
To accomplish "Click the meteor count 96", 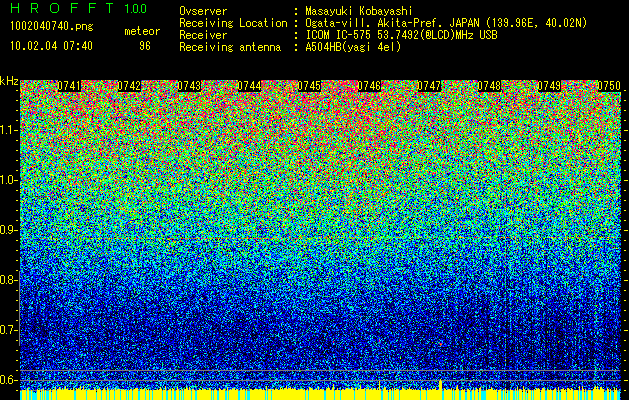I will tap(145, 46).
